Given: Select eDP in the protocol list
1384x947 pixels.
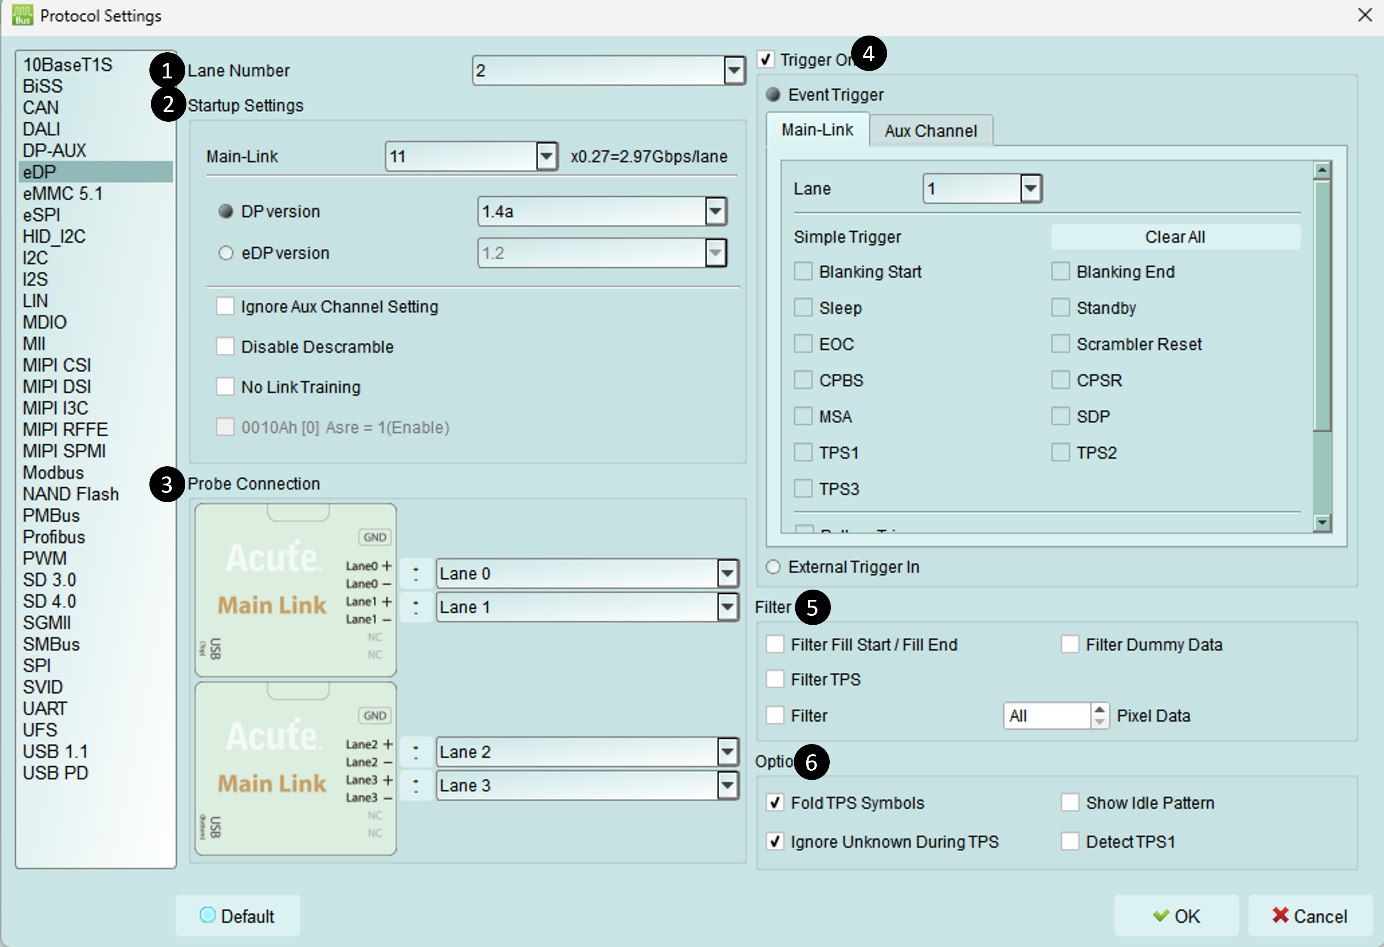Looking at the screenshot, I should (x=96, y=172).
